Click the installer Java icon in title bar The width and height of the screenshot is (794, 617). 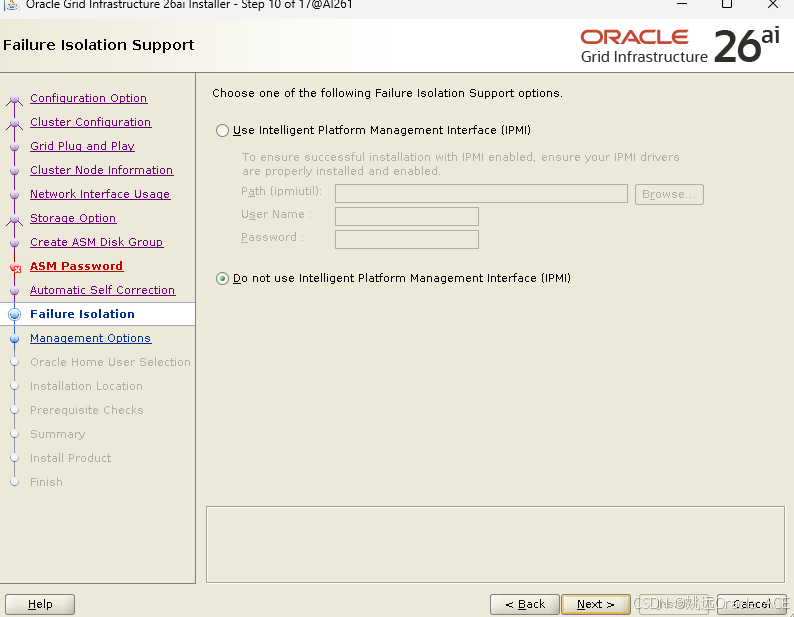(11, 5)
